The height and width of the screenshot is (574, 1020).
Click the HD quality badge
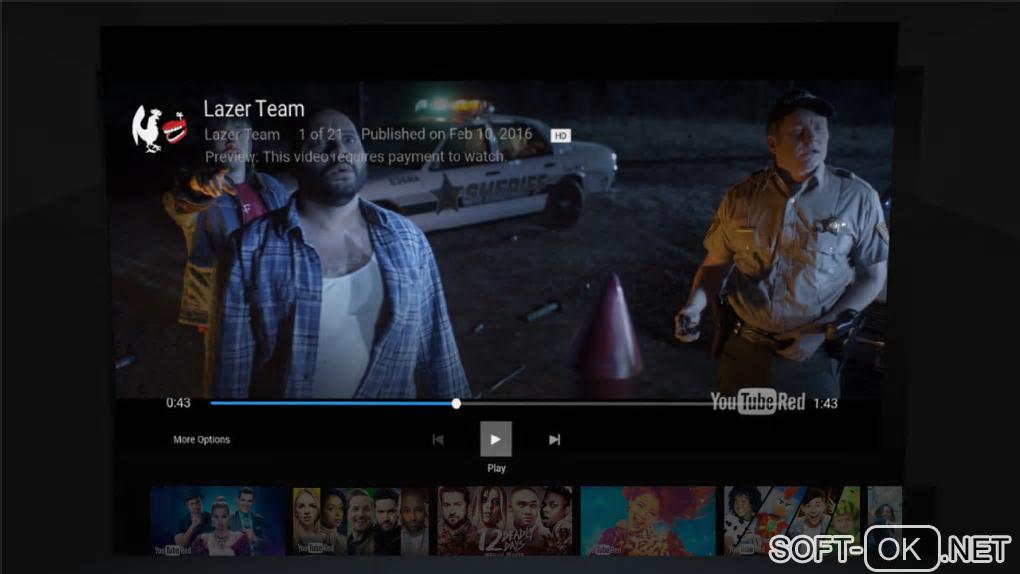[x=561, y=135]
